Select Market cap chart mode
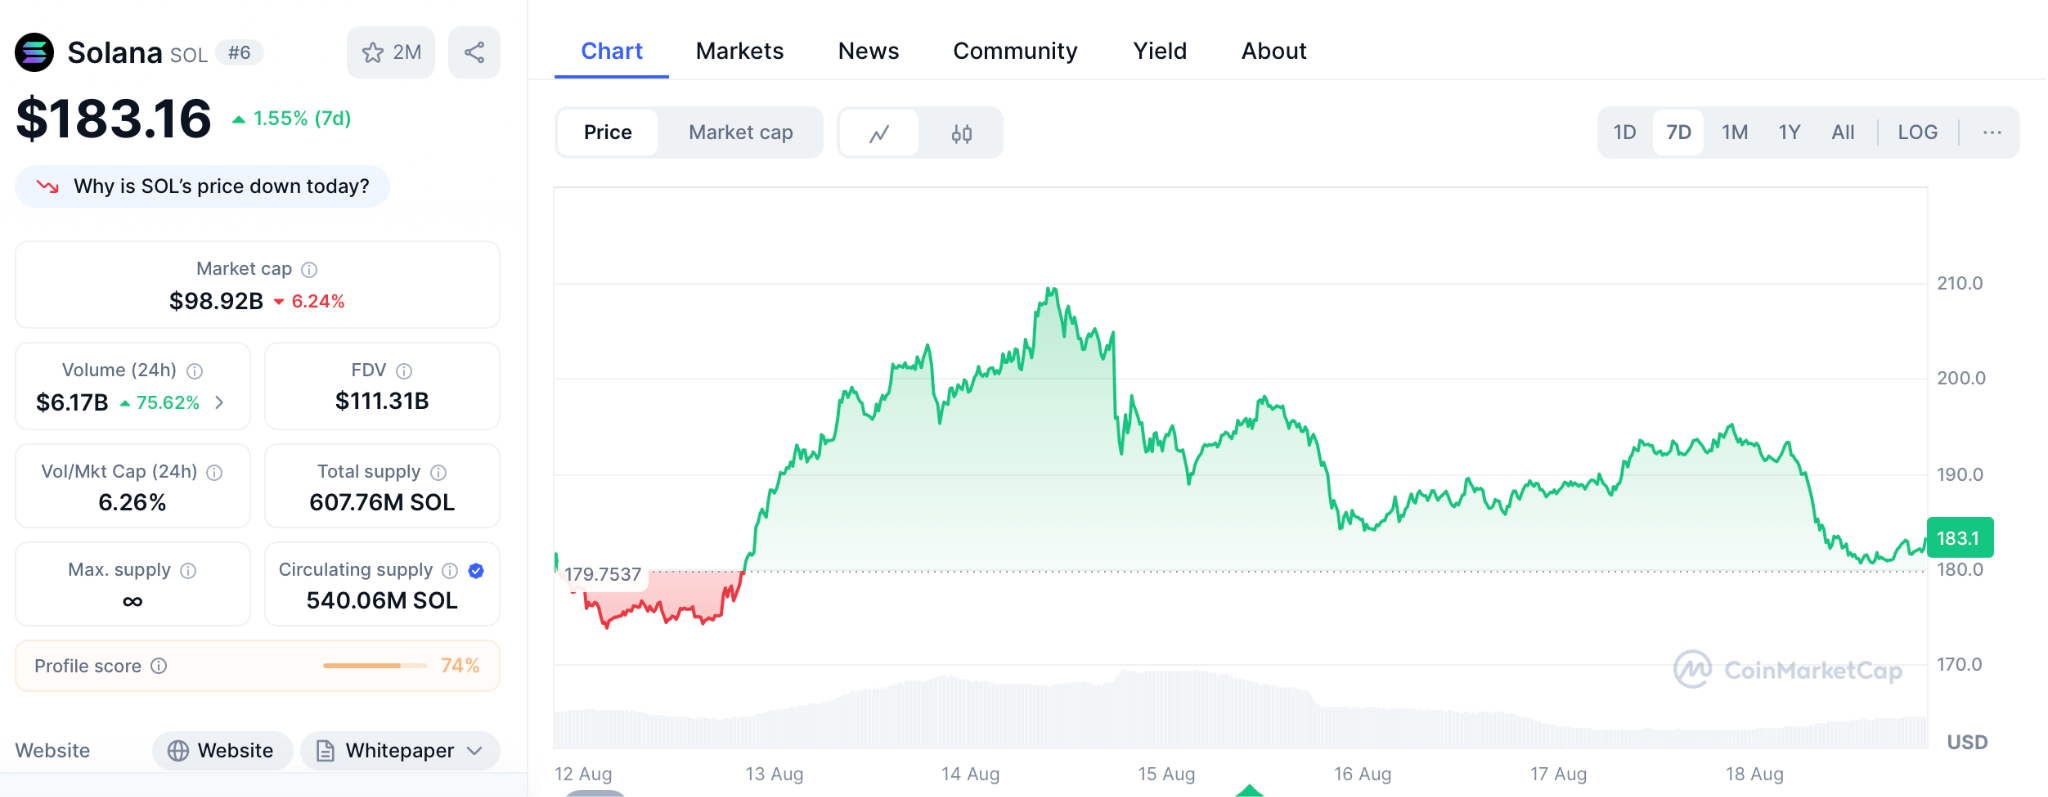 pyautogui.click(x=741, y=132)
